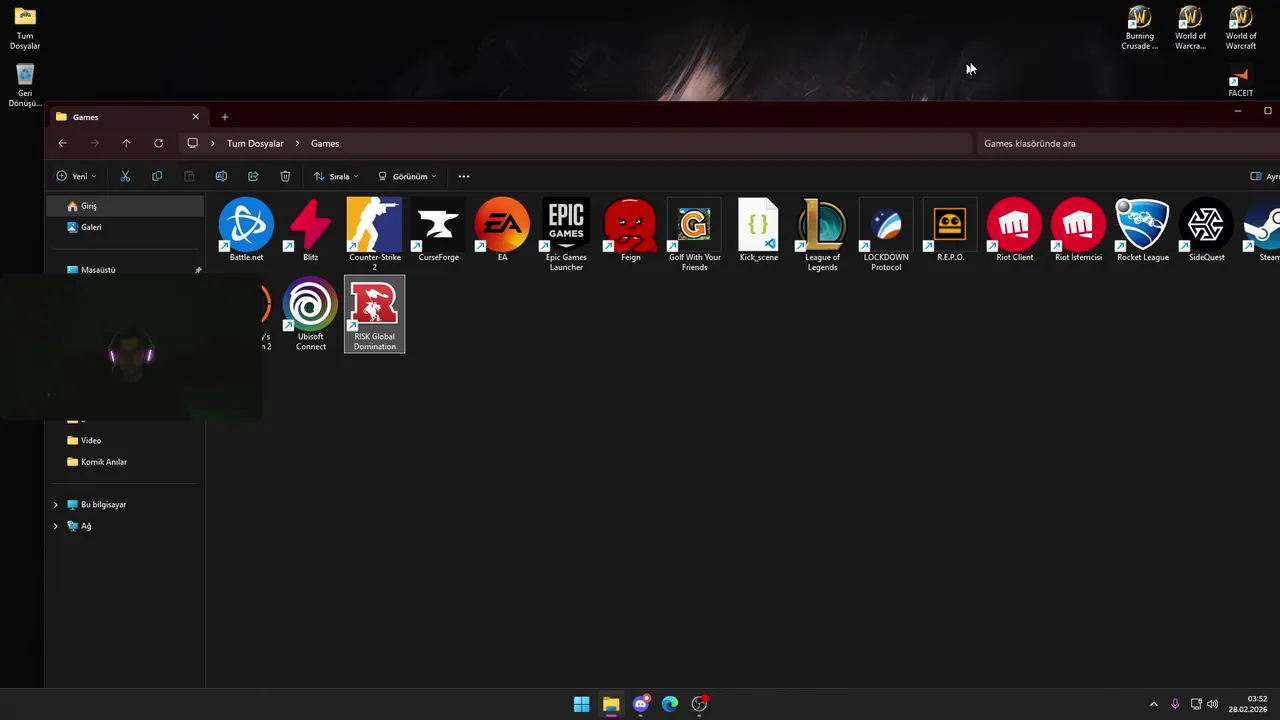1280x720 pixels.
Task: Open OBS Studio from the taskbar
Action: coord(700,704)
